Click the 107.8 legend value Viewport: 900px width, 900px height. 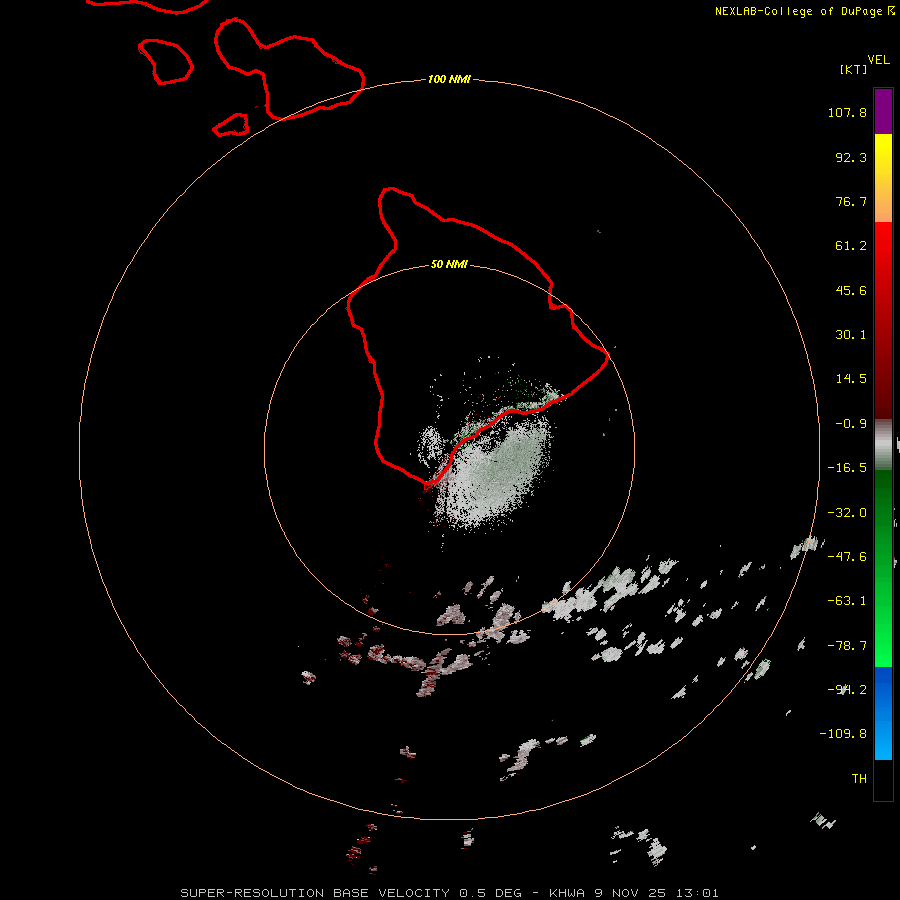click(x=847, y=112)
